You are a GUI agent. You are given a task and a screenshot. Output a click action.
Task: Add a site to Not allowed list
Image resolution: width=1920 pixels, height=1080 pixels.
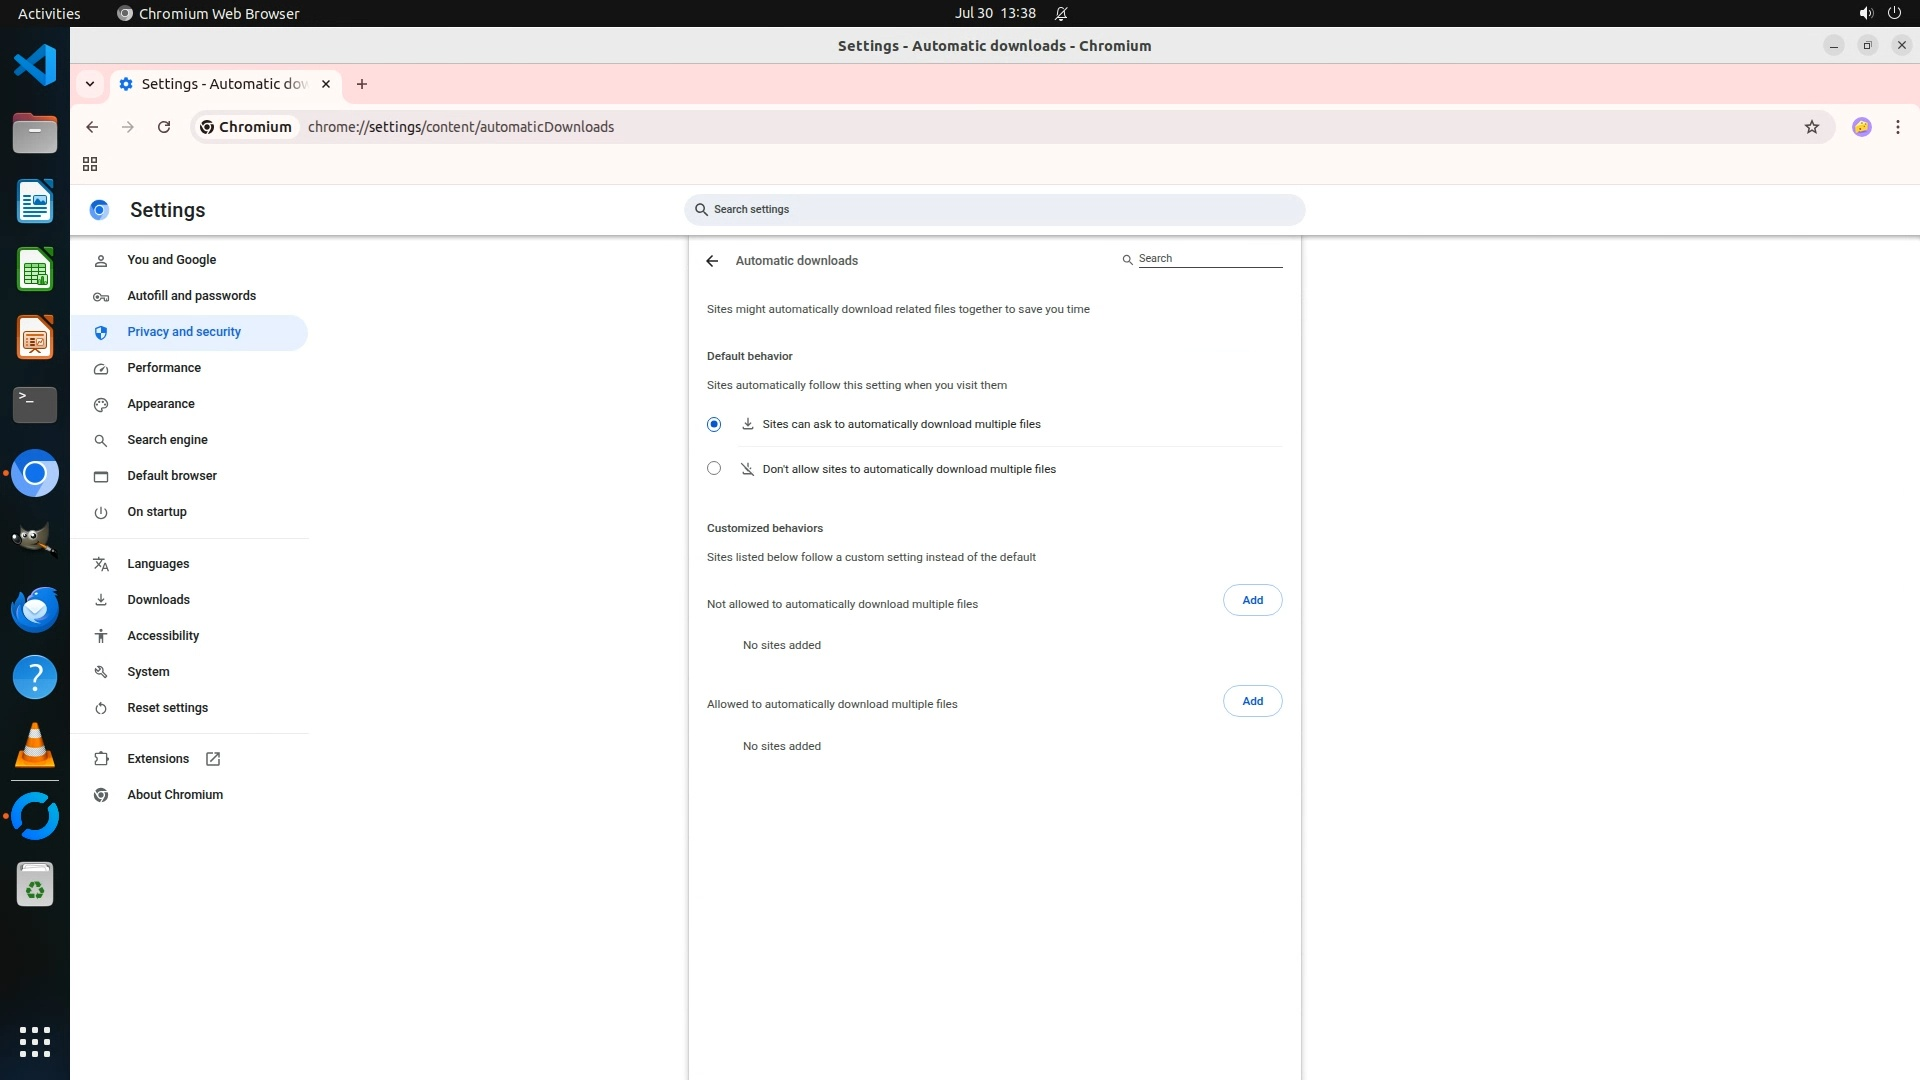click(1252, 600)
